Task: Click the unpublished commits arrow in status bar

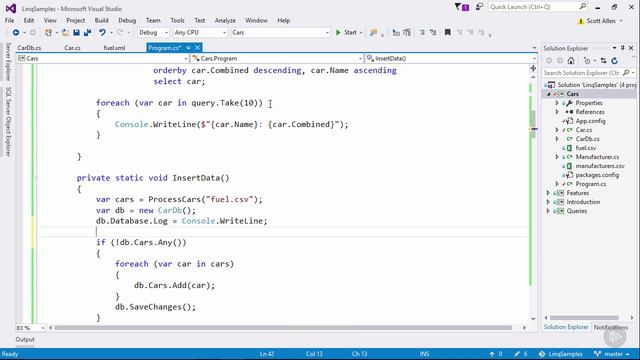Action: coord(492,354)
